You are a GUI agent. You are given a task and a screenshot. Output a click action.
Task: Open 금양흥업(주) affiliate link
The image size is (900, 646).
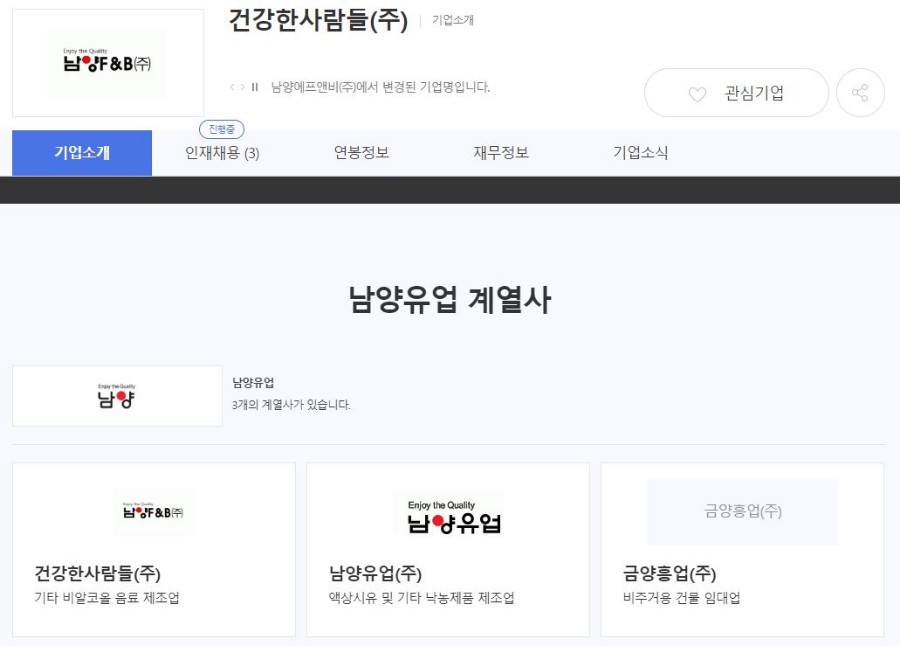[669, 573]
